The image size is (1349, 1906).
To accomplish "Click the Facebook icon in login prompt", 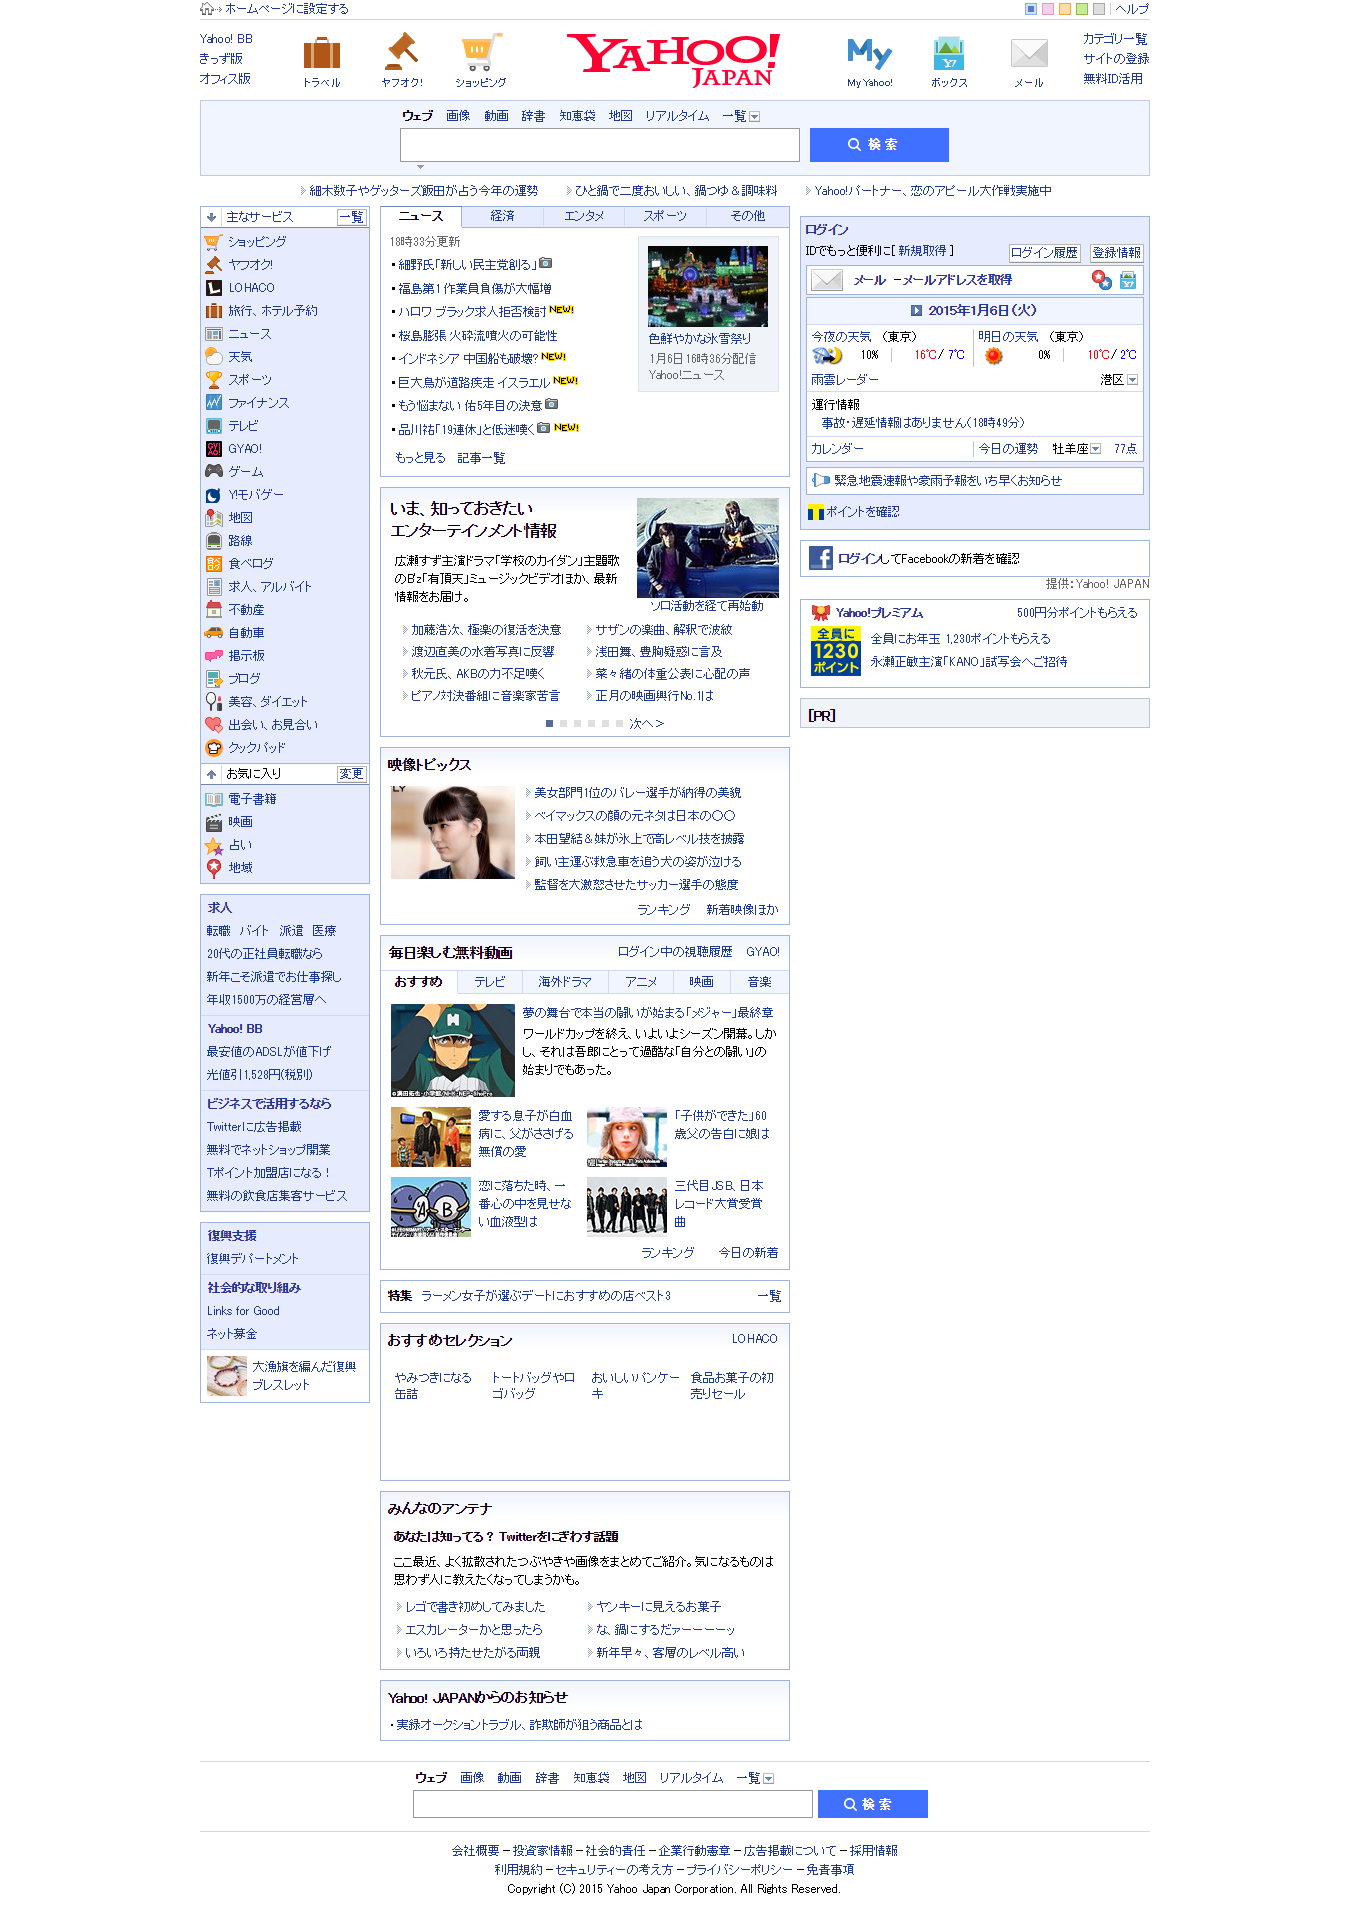I will tap(820, 558).
